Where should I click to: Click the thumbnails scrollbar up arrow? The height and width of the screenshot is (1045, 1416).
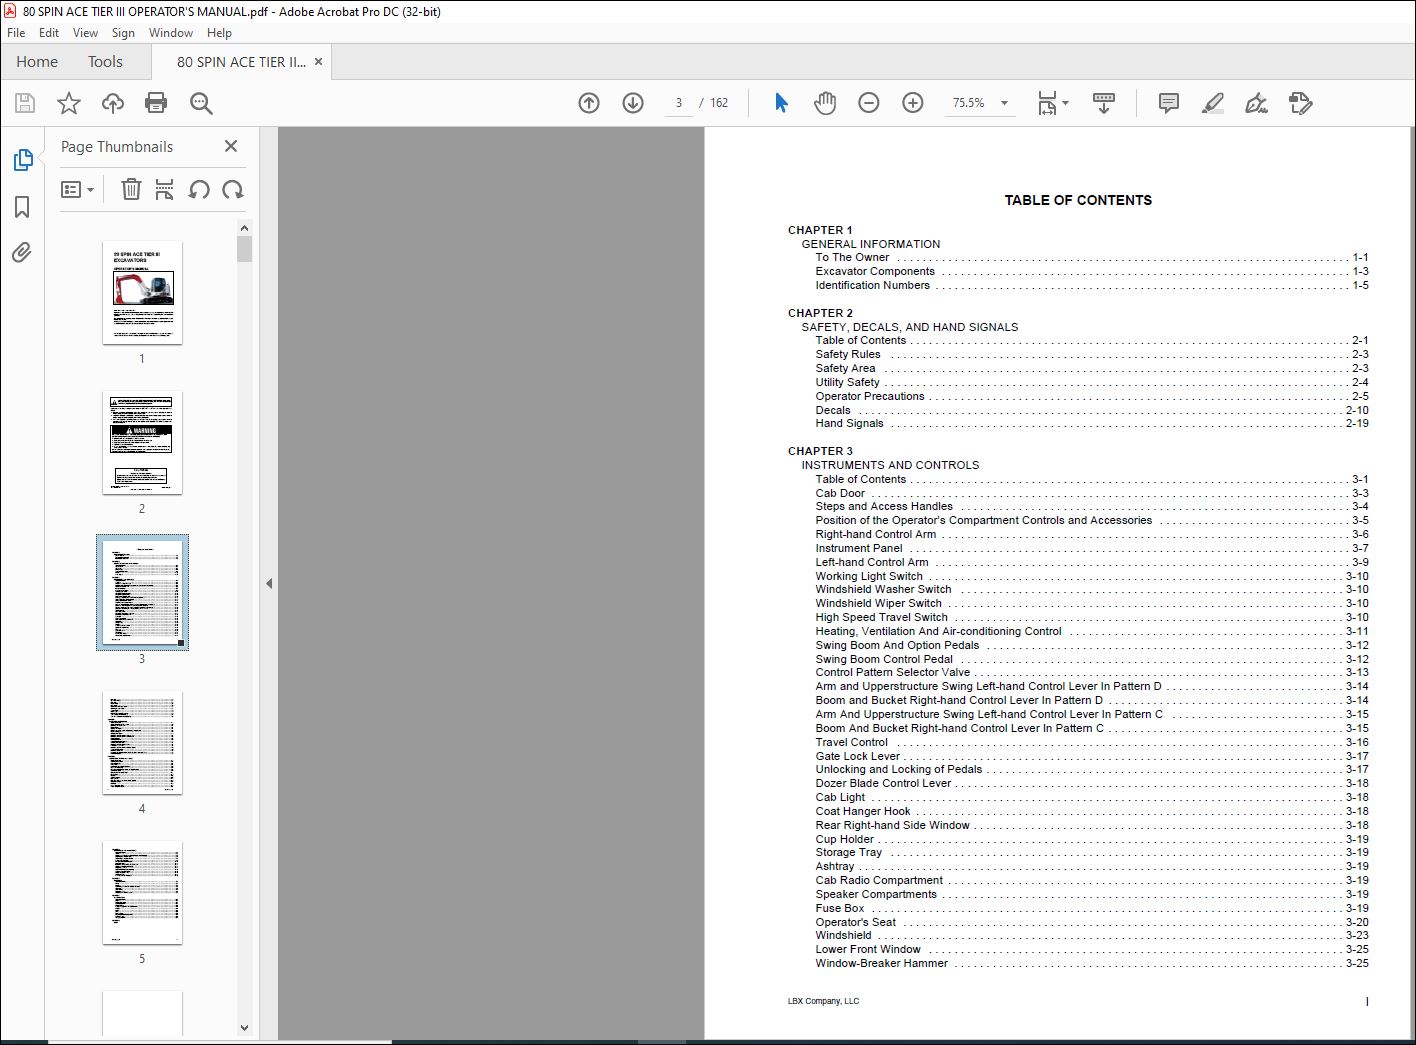pyautogui.click(x=245, y=227)
